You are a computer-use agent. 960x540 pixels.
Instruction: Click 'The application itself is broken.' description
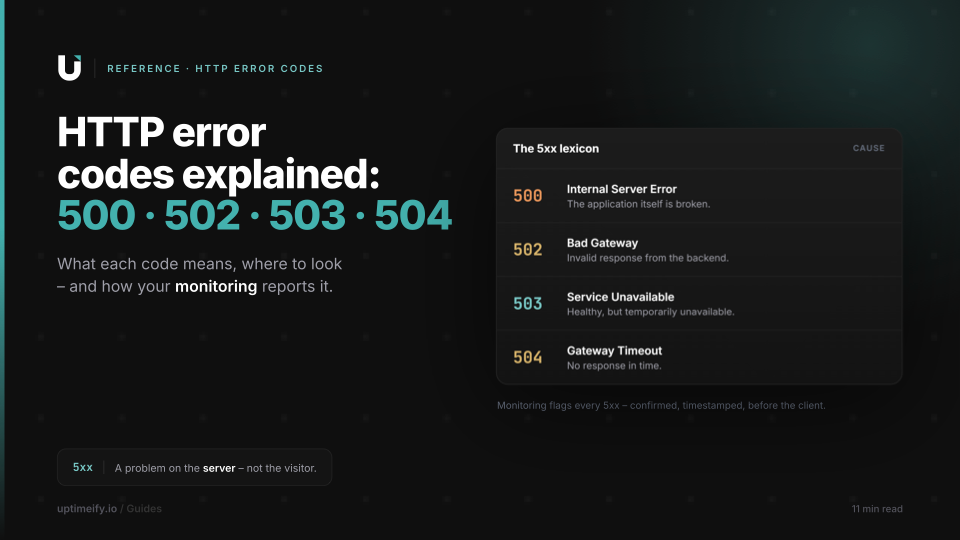pyautogui.click(x=639, y=204)
